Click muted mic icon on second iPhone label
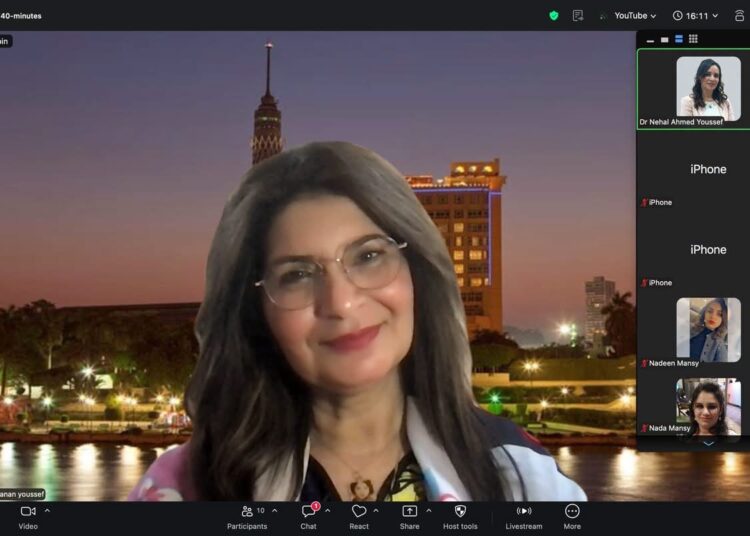Viewport: 750px width, 536px height. pyautogui.click(x=644, y=283)
